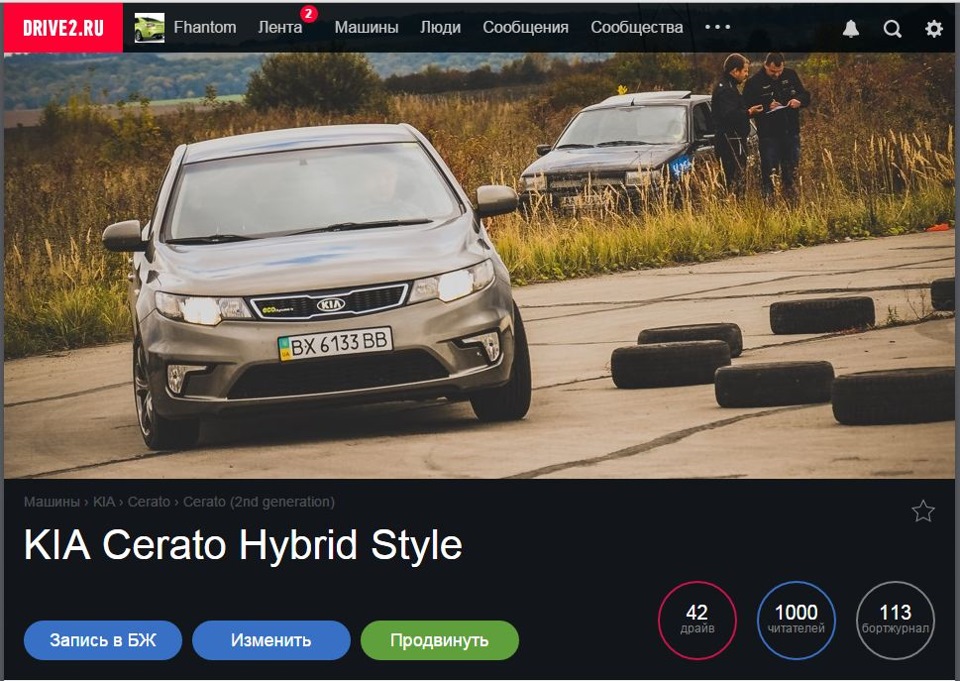The image size is (960, 681).
Task: Click the Cerato breadcrumb link
Action: pos(149,502)
